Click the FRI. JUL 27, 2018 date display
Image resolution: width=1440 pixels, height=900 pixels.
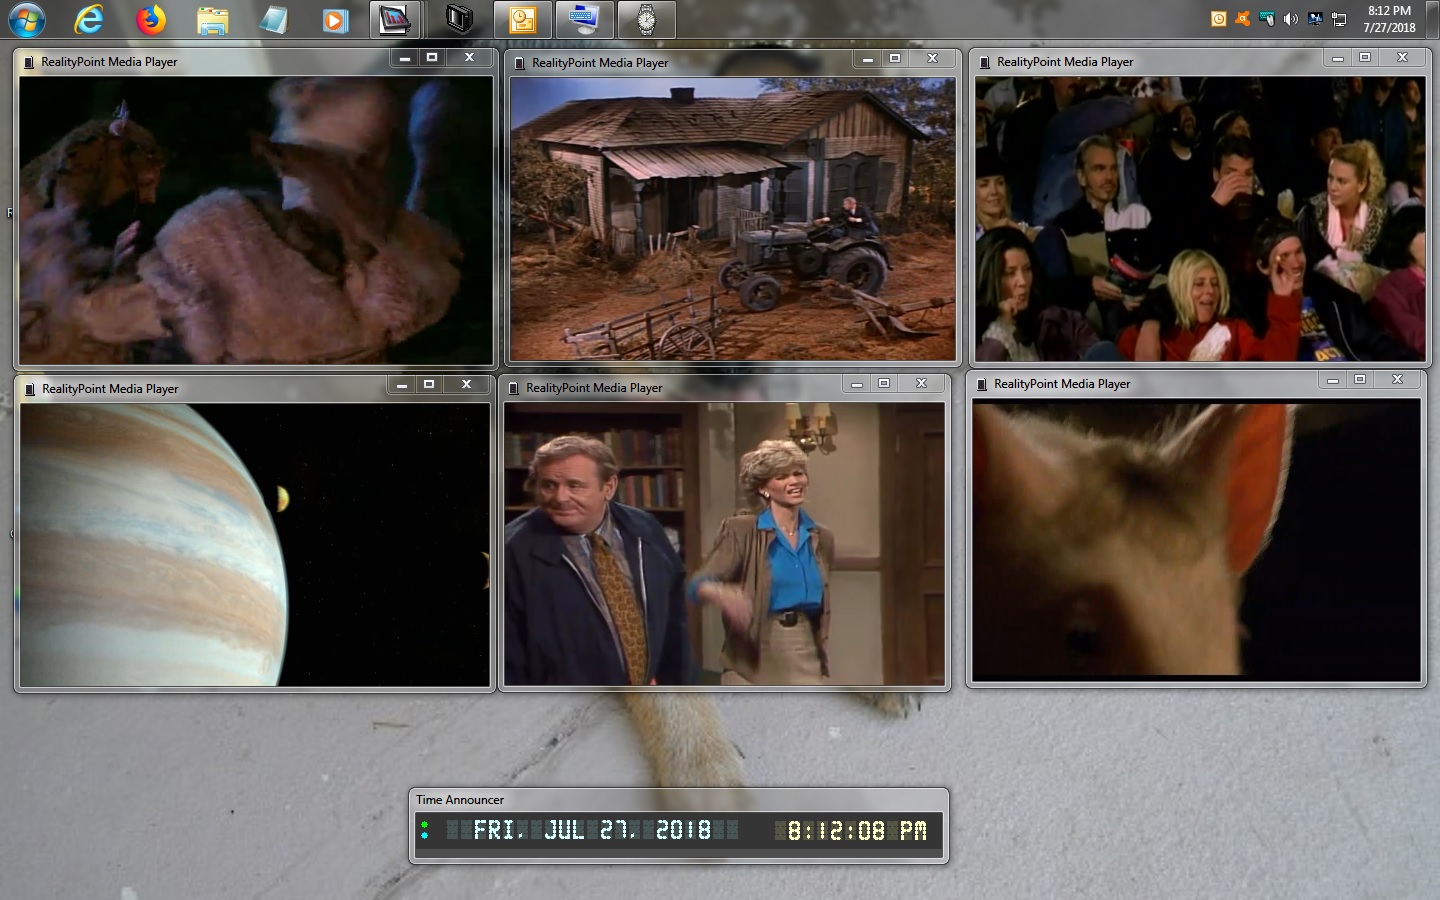pos(592,830)
